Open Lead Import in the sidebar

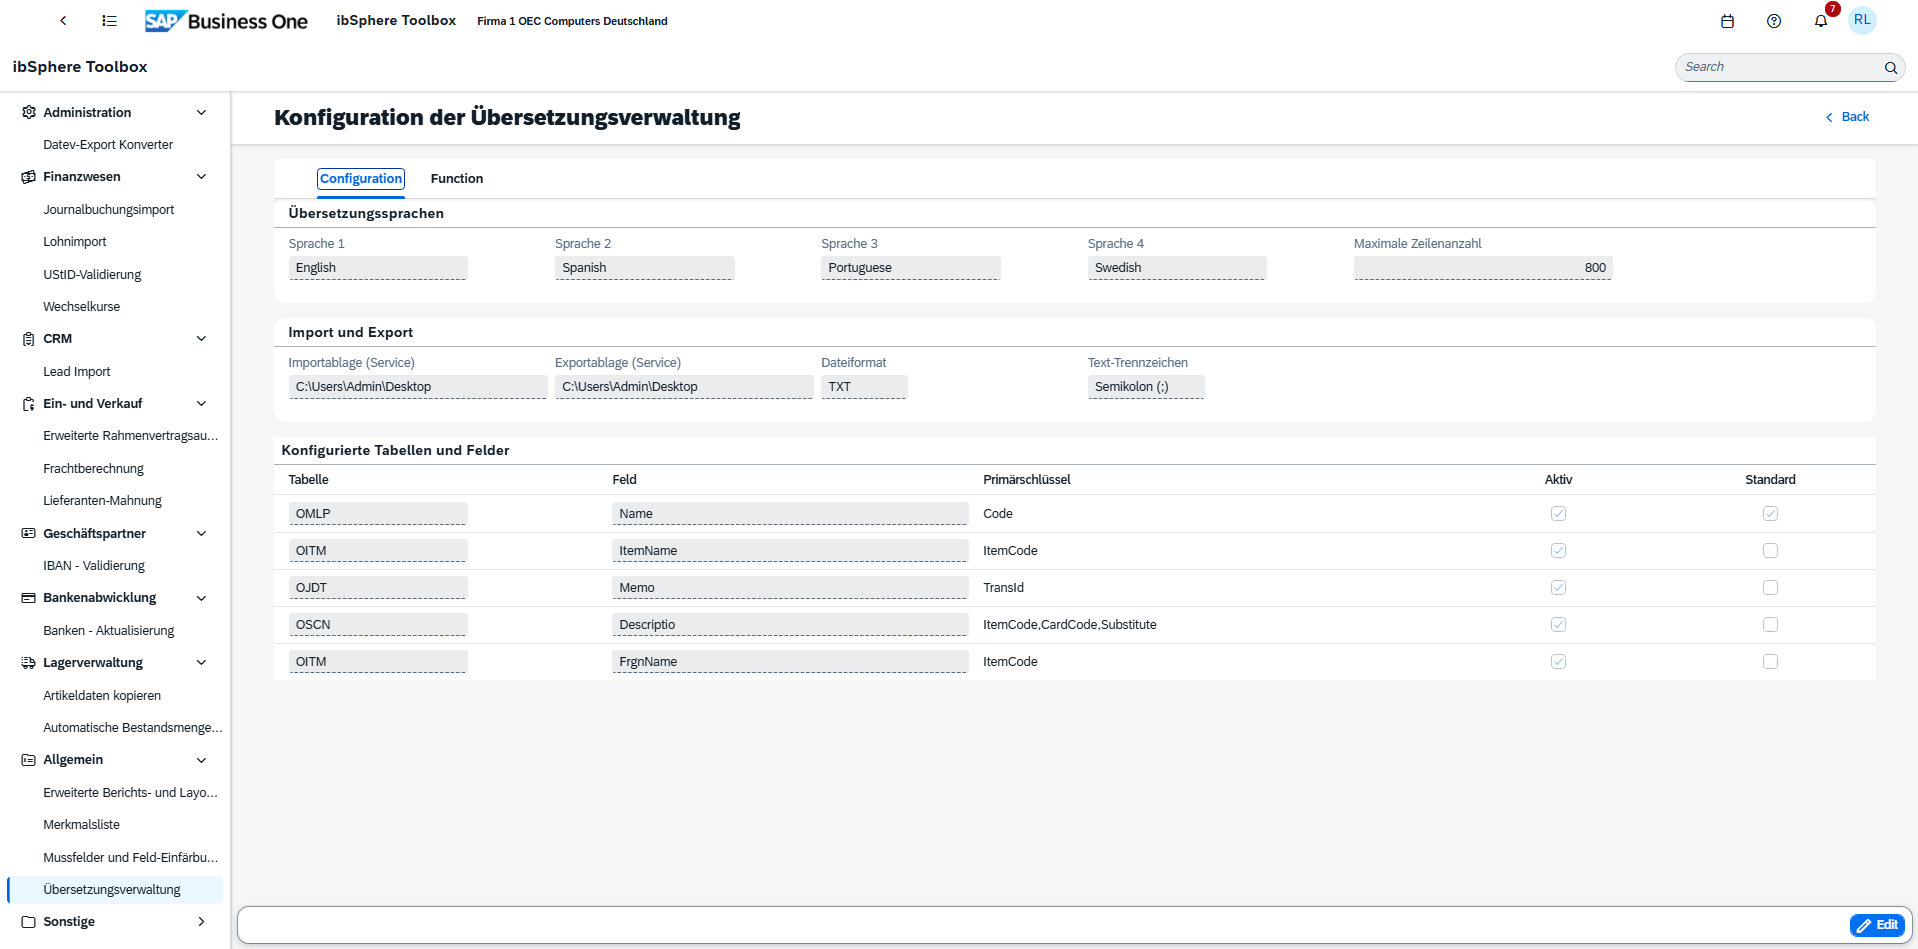(77, 372)
